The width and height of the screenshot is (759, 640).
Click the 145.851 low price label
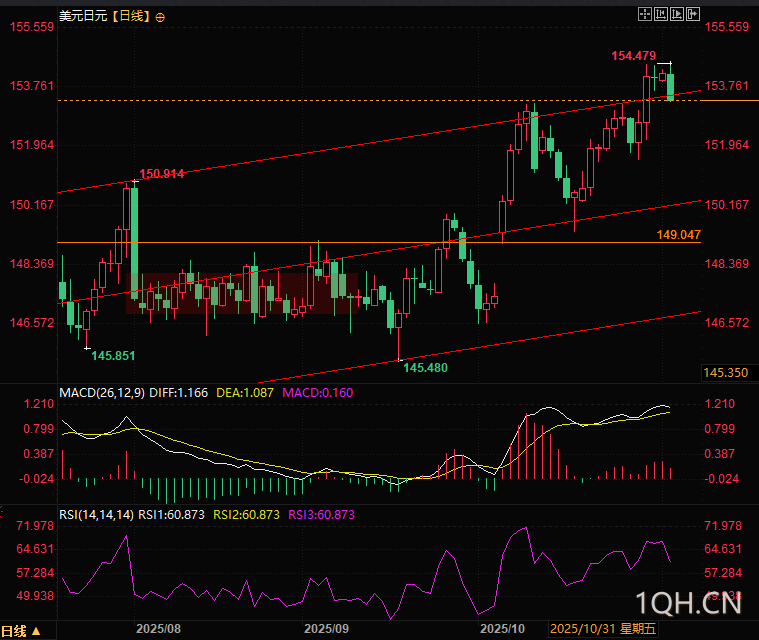click(113, 356)
